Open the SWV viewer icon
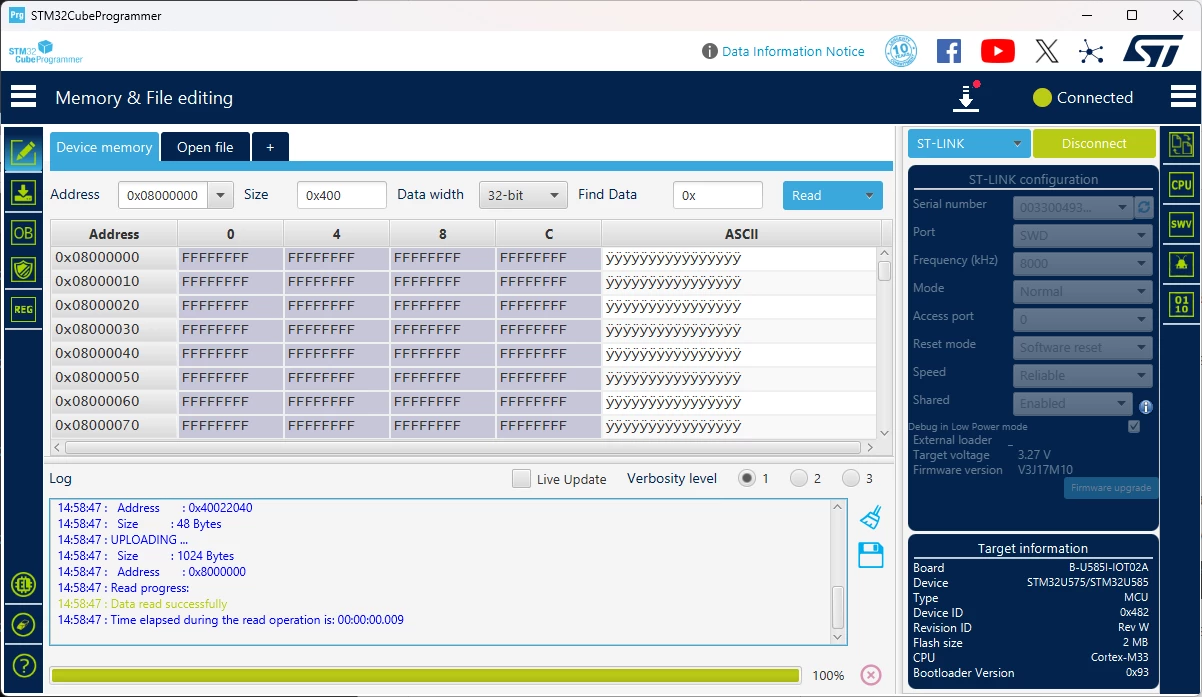The width and height of the screenshot is (1202, 697). point(1182,225)
